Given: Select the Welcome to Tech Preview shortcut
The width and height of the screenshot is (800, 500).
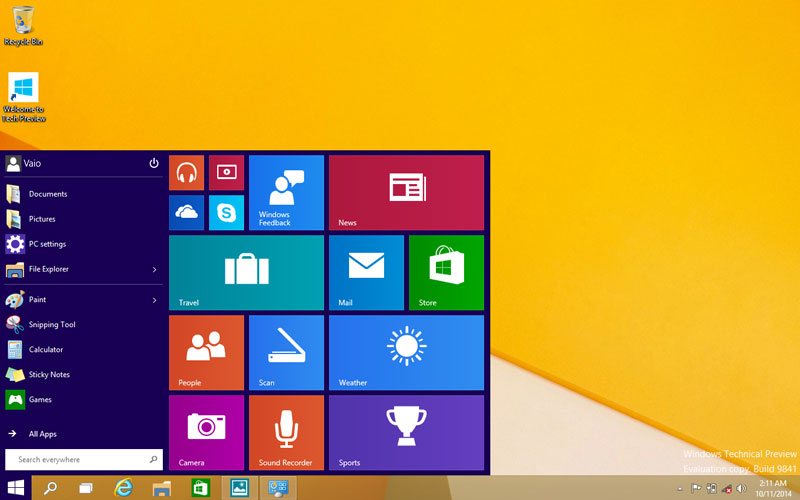Looking at the screenshot, I should pos(23,97).
